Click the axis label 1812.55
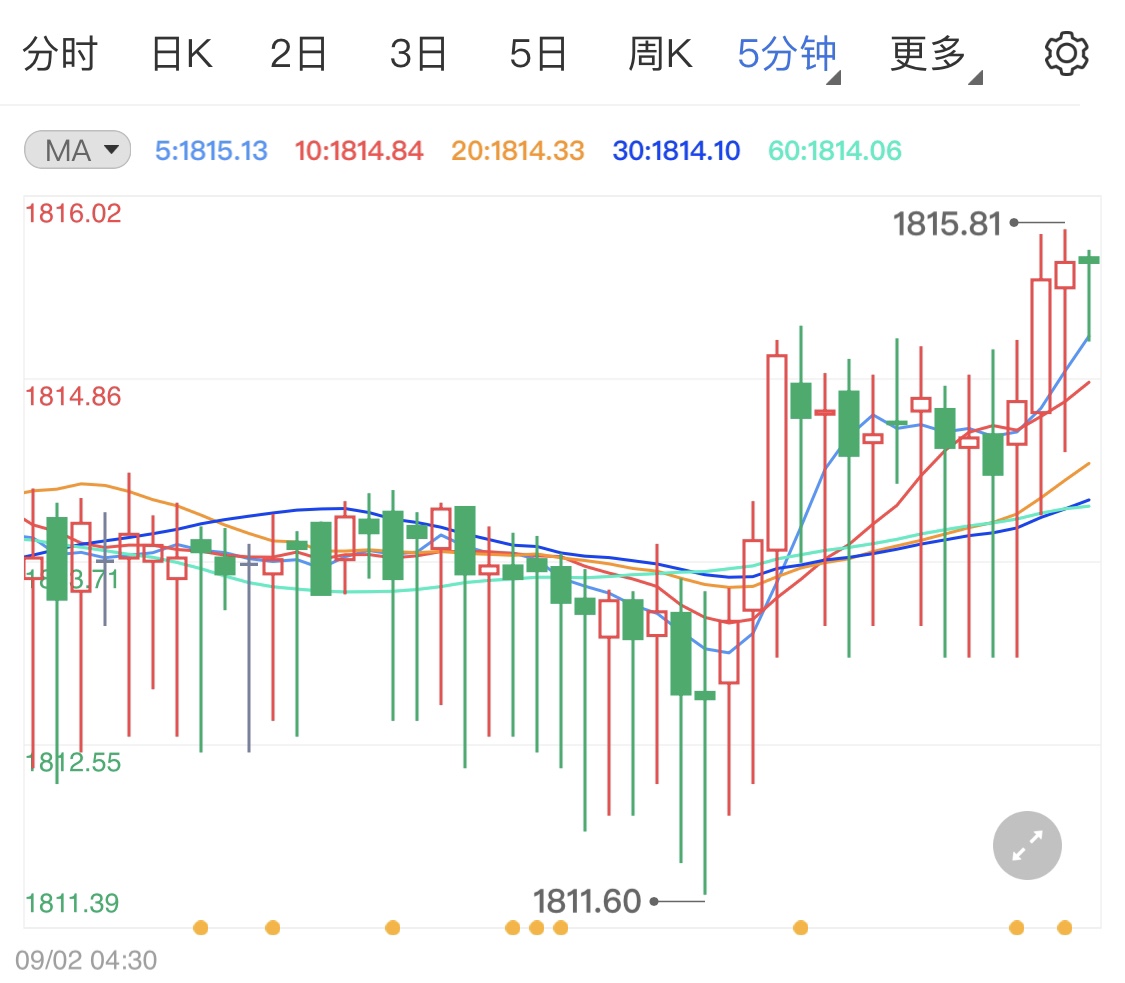The height and width of the screenshot is (983, 1125). (73, 762)
